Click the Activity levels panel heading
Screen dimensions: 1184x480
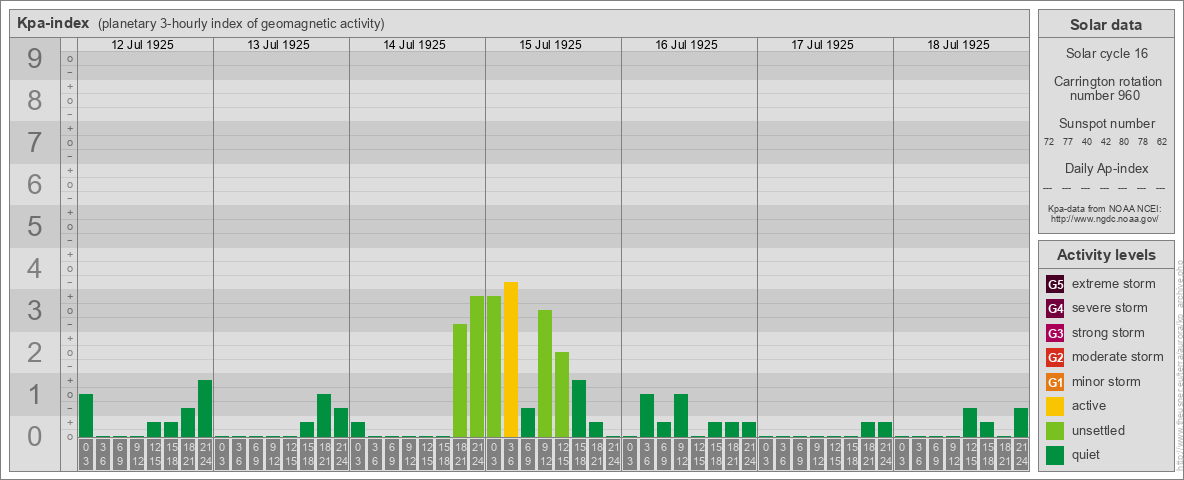pos(1106,255)
